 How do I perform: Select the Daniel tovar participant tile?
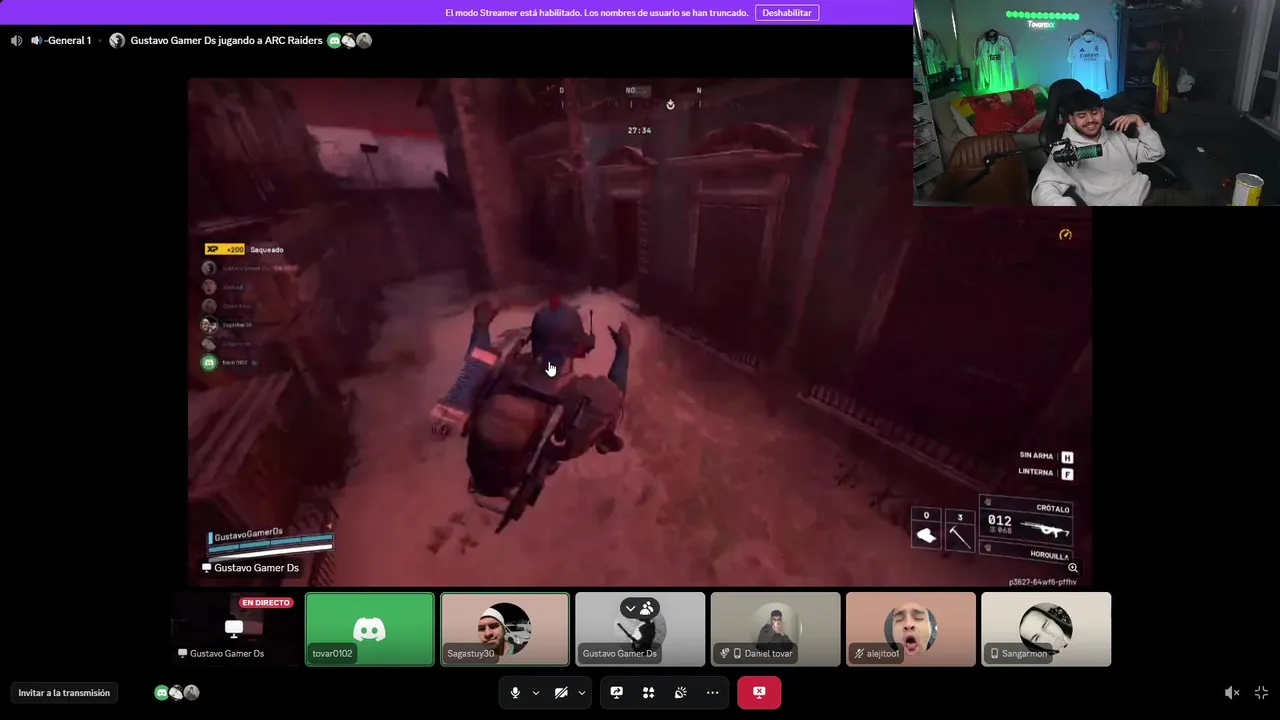click(x=775, y=629)
